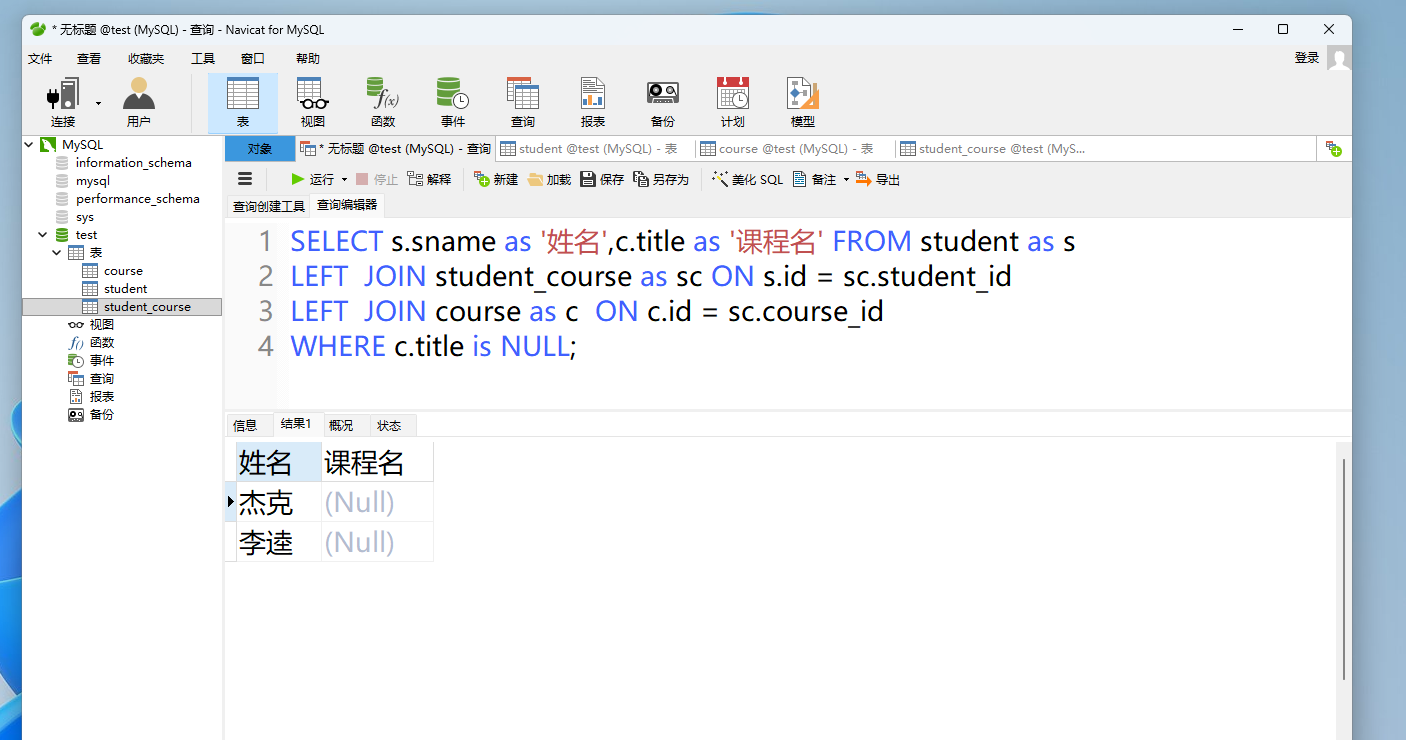Open the 报表 reports toolbar icon
This screenshot has width=1406, height=740.
(593, 103)
